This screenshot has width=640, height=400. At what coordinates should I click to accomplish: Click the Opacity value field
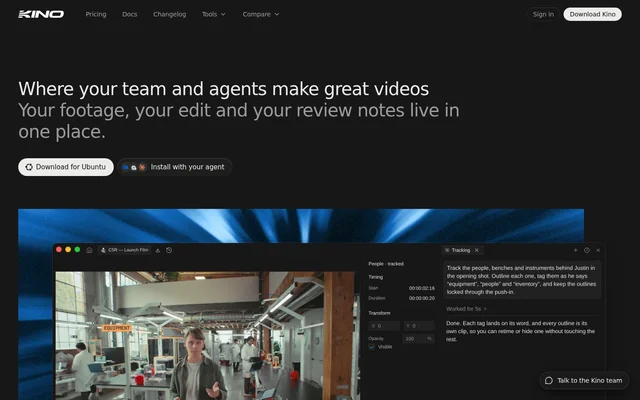(x=419, y=339)
